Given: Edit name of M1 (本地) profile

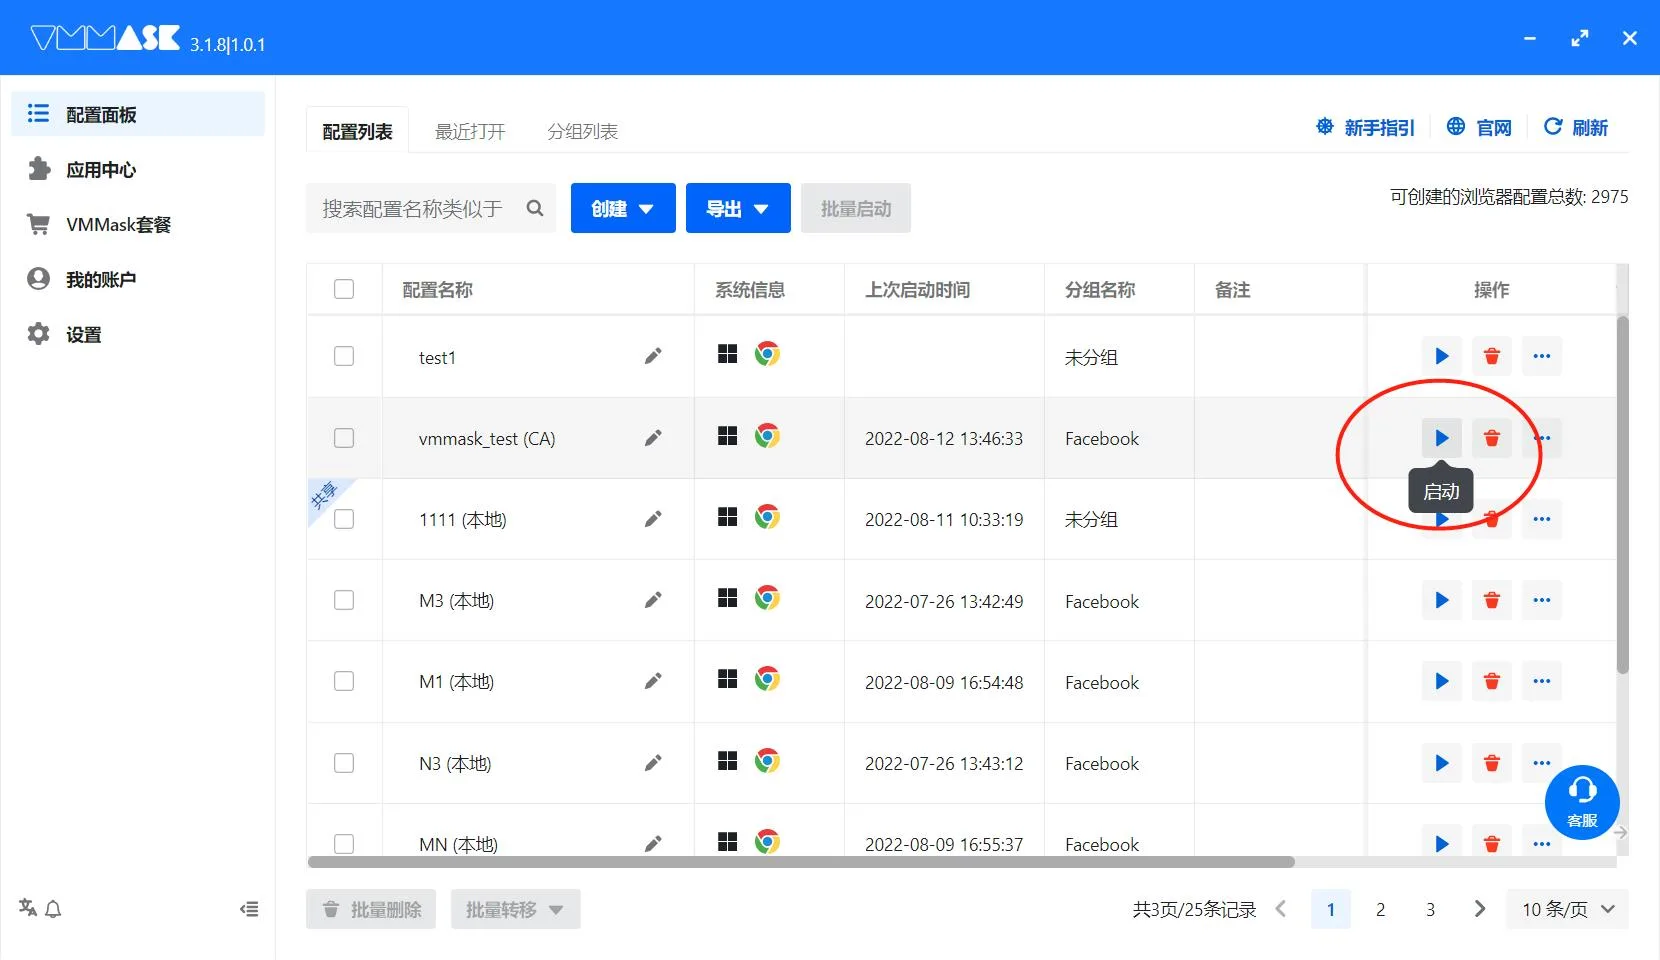Looking at the screenshot, I should point(653,681).
